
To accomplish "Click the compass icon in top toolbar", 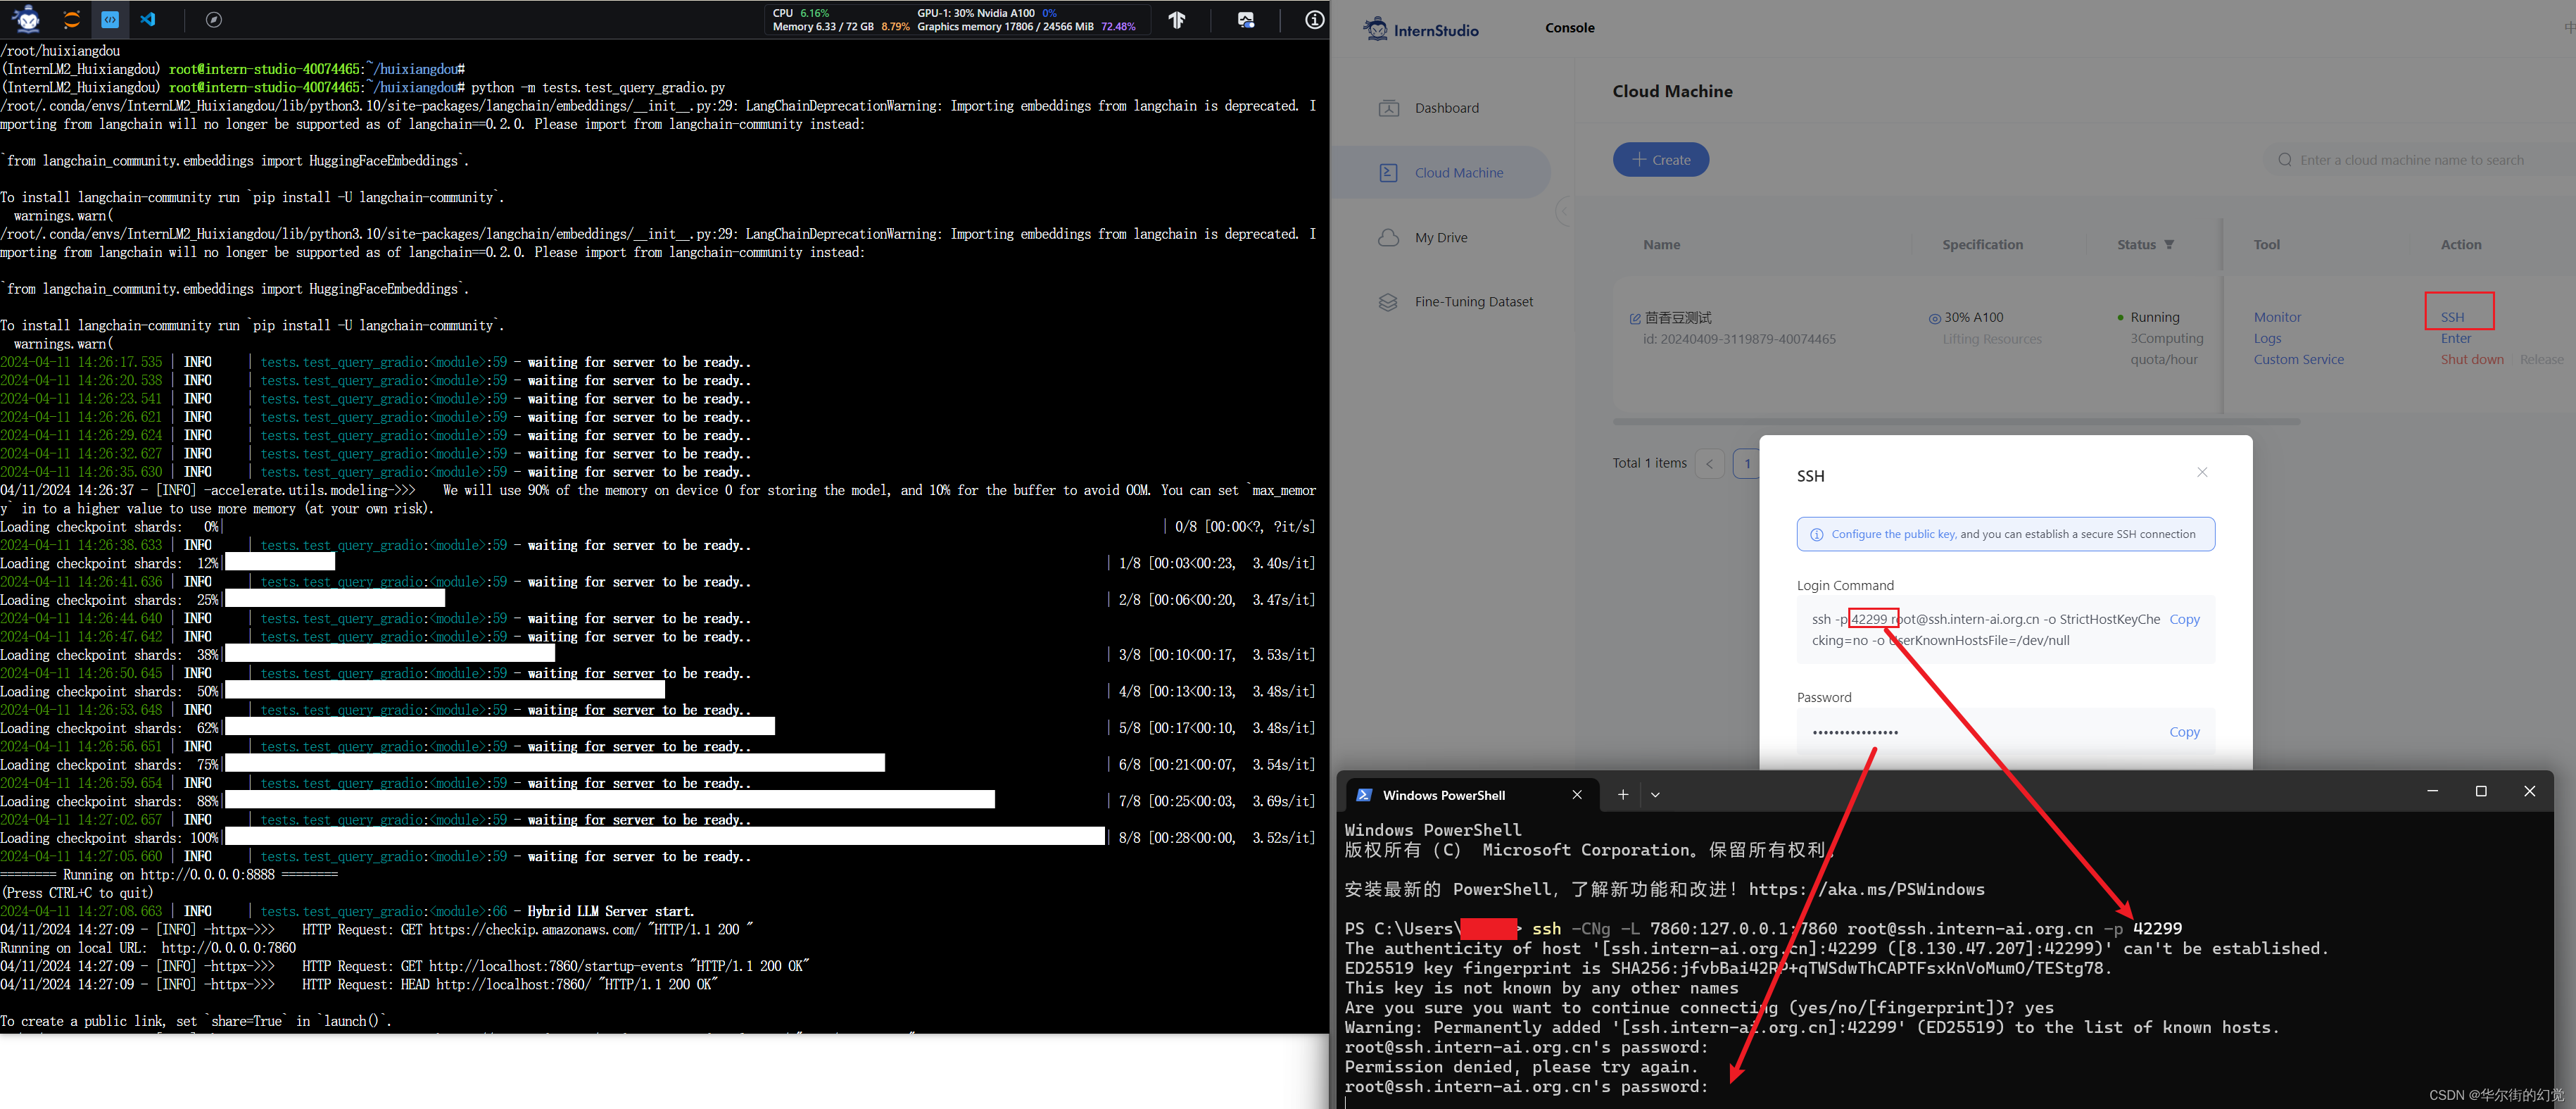I will tap(213, 19).
